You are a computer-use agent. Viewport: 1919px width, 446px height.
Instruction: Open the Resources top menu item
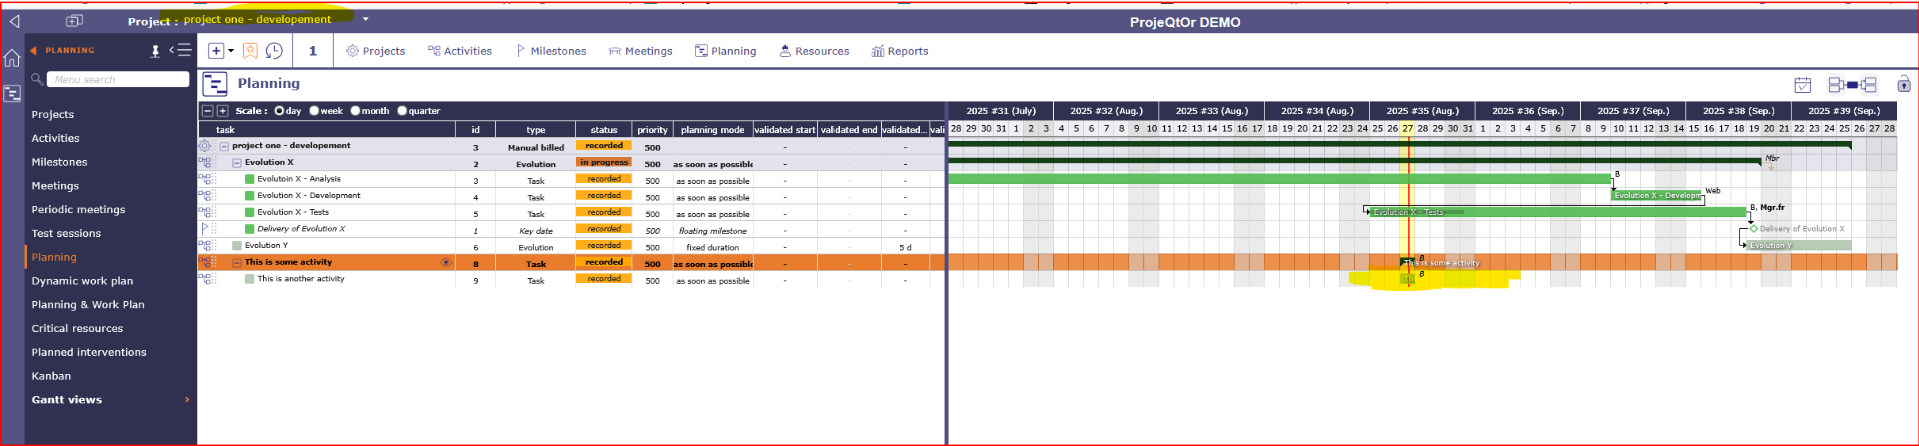[814, 51]
